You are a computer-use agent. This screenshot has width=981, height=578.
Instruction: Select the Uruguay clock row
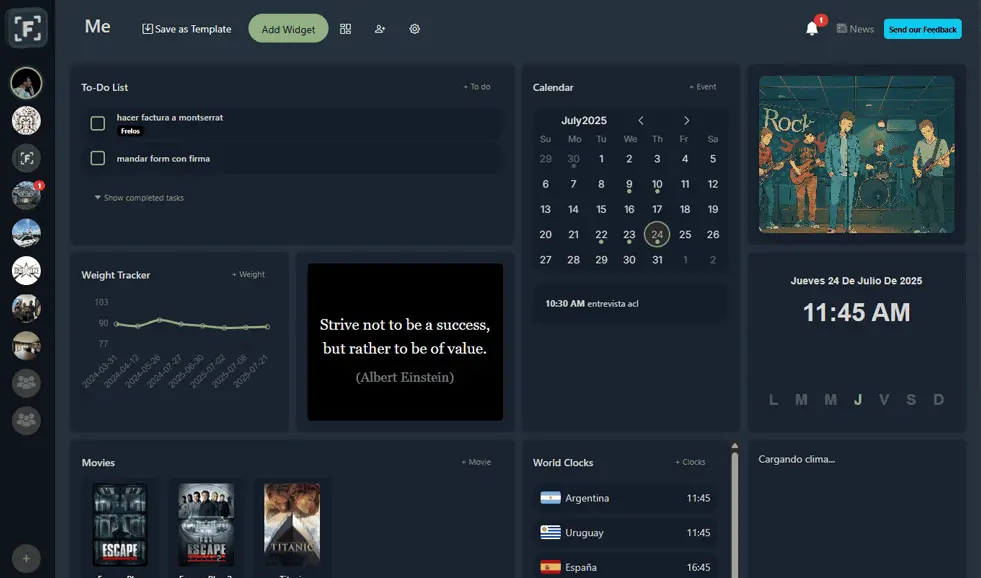click(x=626, y=532)
